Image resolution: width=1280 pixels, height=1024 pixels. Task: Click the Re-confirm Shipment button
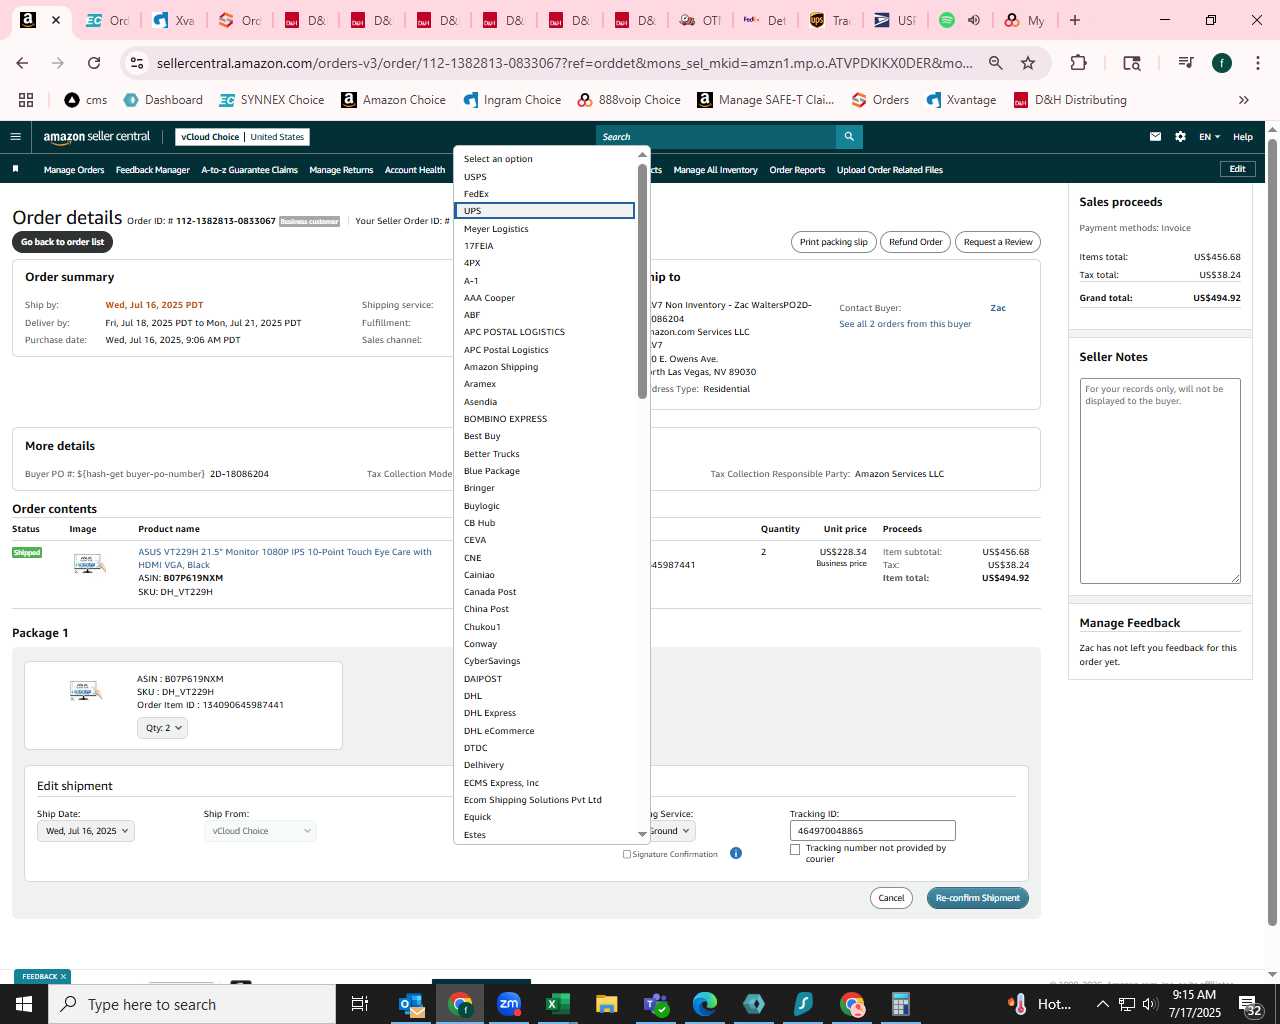point(977,898)
